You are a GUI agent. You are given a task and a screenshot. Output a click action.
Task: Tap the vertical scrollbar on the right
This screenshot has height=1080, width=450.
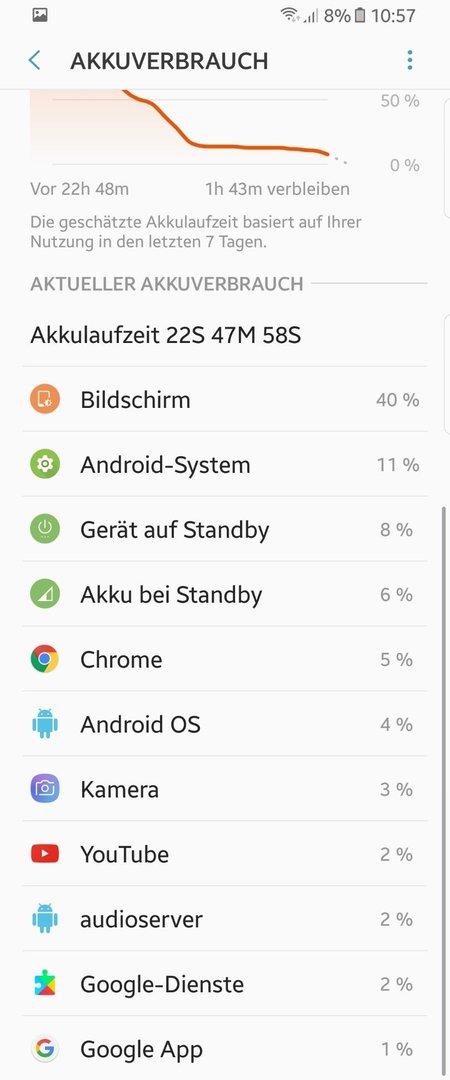[442, 792]
